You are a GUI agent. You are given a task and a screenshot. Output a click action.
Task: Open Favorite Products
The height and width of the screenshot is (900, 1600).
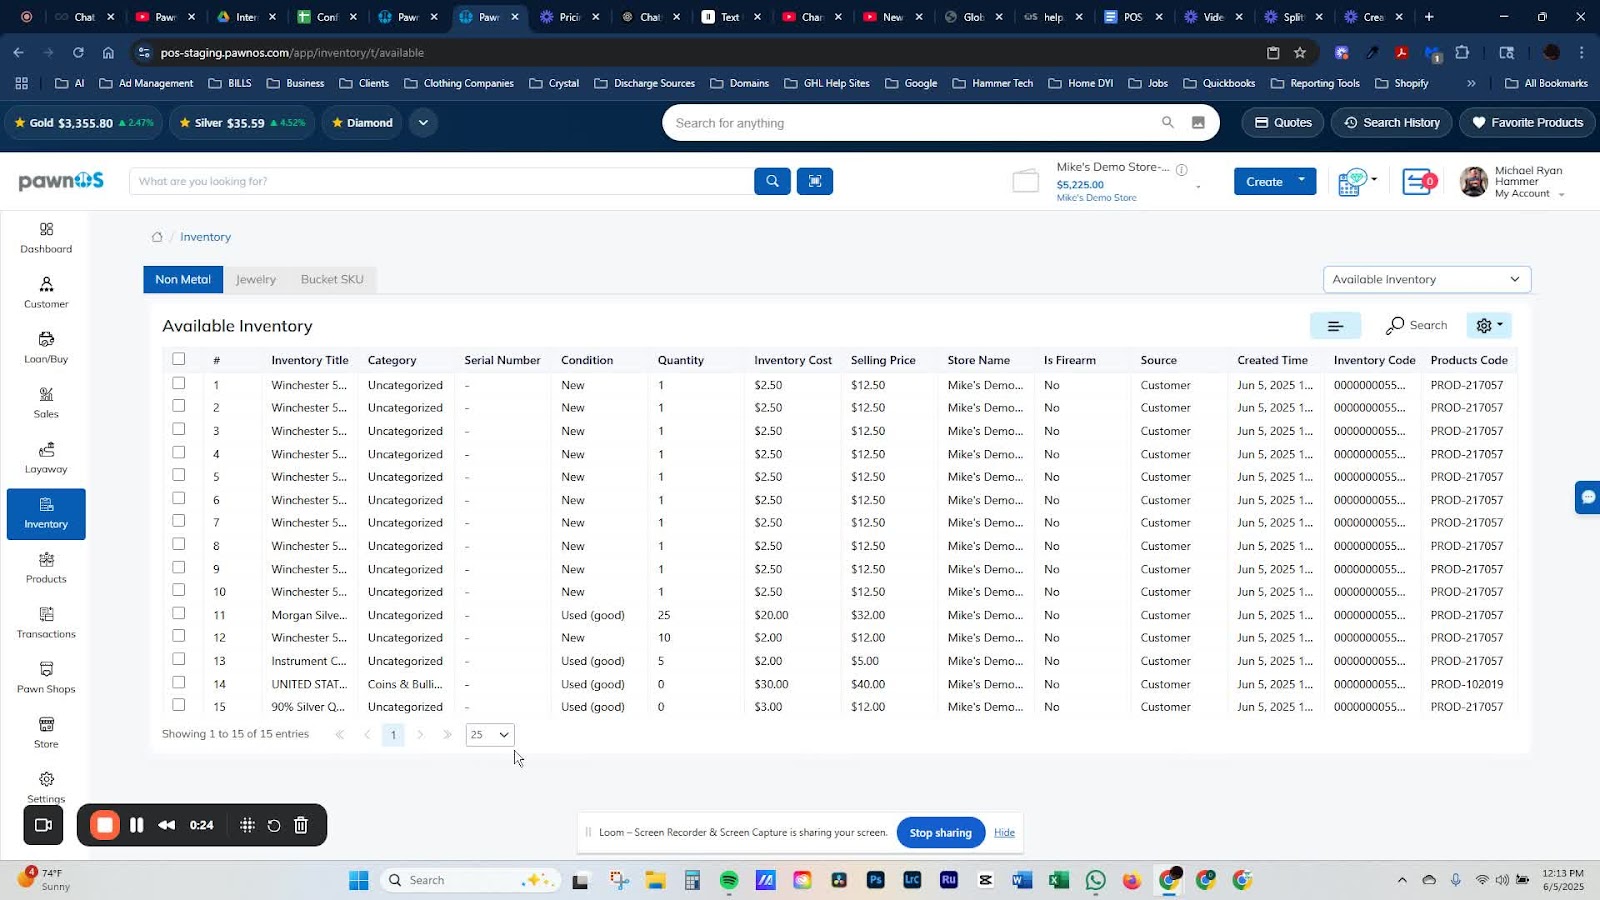[x=1528, y=123]
